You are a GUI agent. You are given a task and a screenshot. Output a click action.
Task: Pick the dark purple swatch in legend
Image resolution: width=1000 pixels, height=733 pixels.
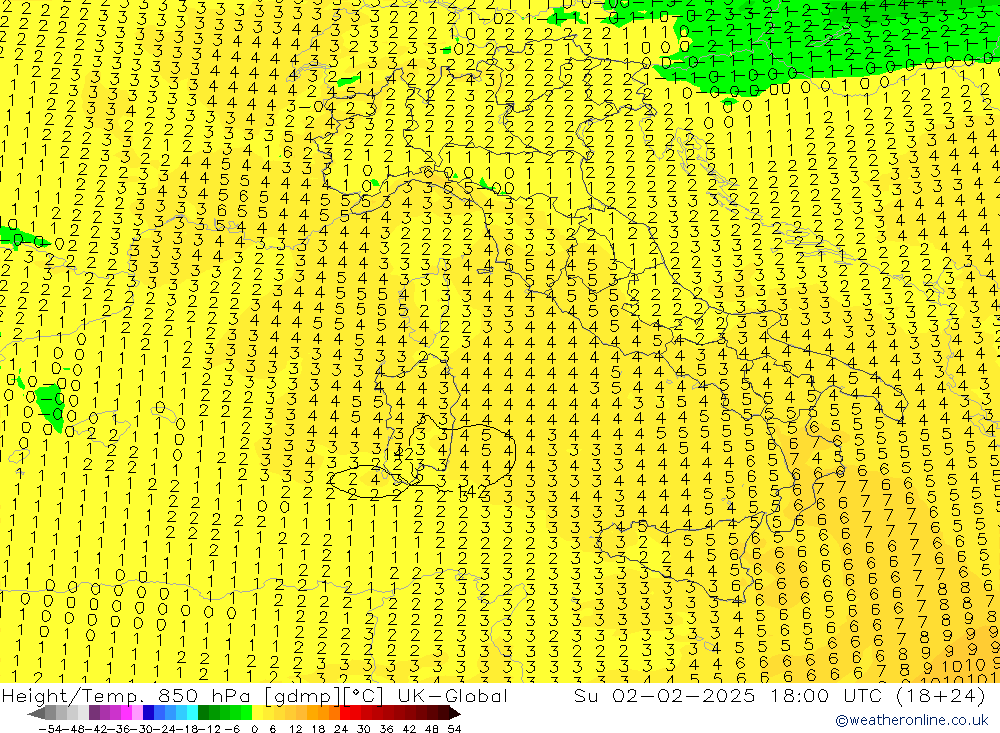point(94,713)
